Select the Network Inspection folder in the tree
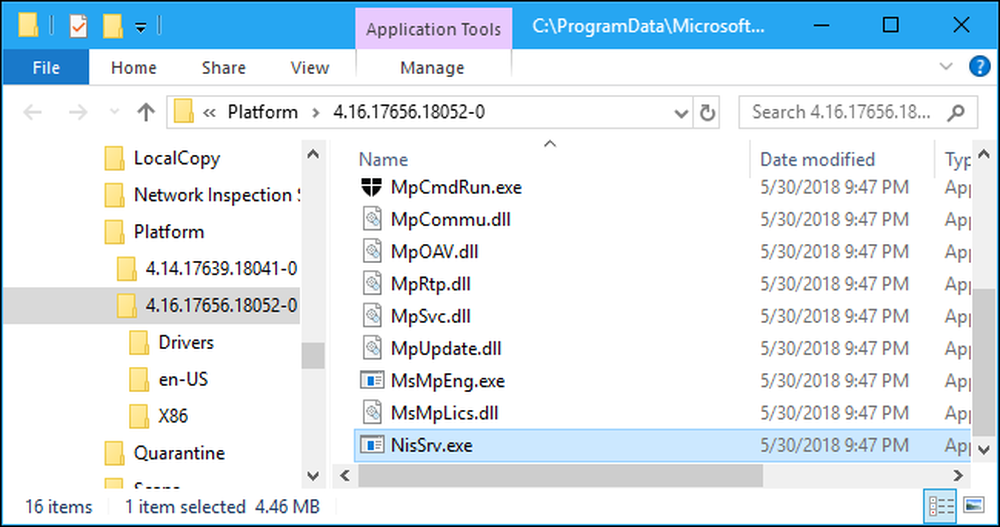The height and width of the screenshot is (527, 1000). coord(203,195)
